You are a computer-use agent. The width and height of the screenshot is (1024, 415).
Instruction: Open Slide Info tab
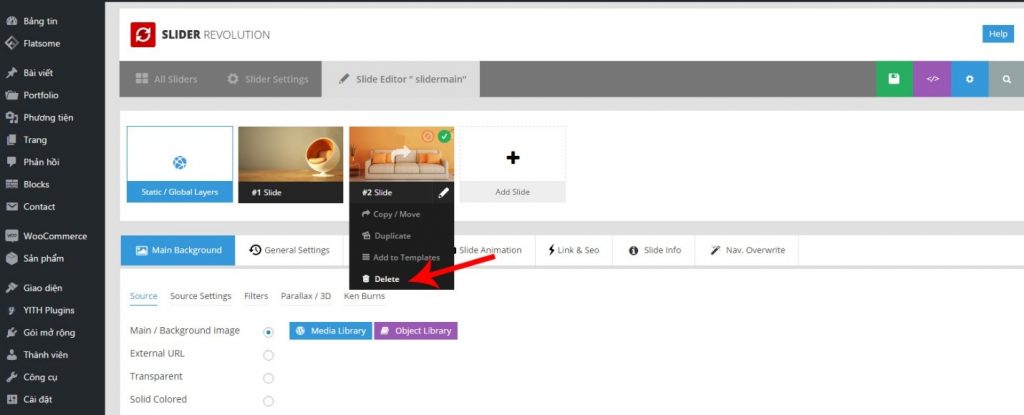(x=654, y=250)
